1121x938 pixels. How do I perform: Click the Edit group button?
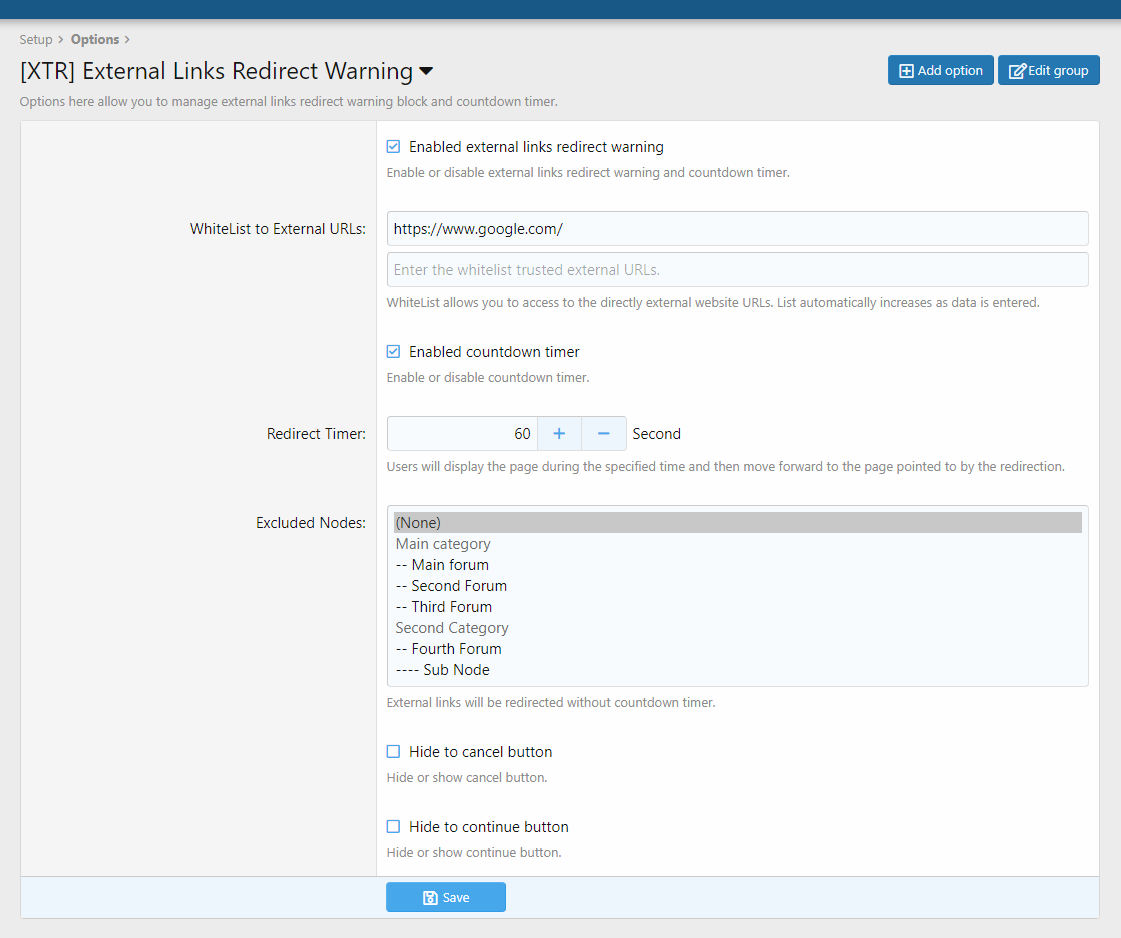coord(1048,70)
